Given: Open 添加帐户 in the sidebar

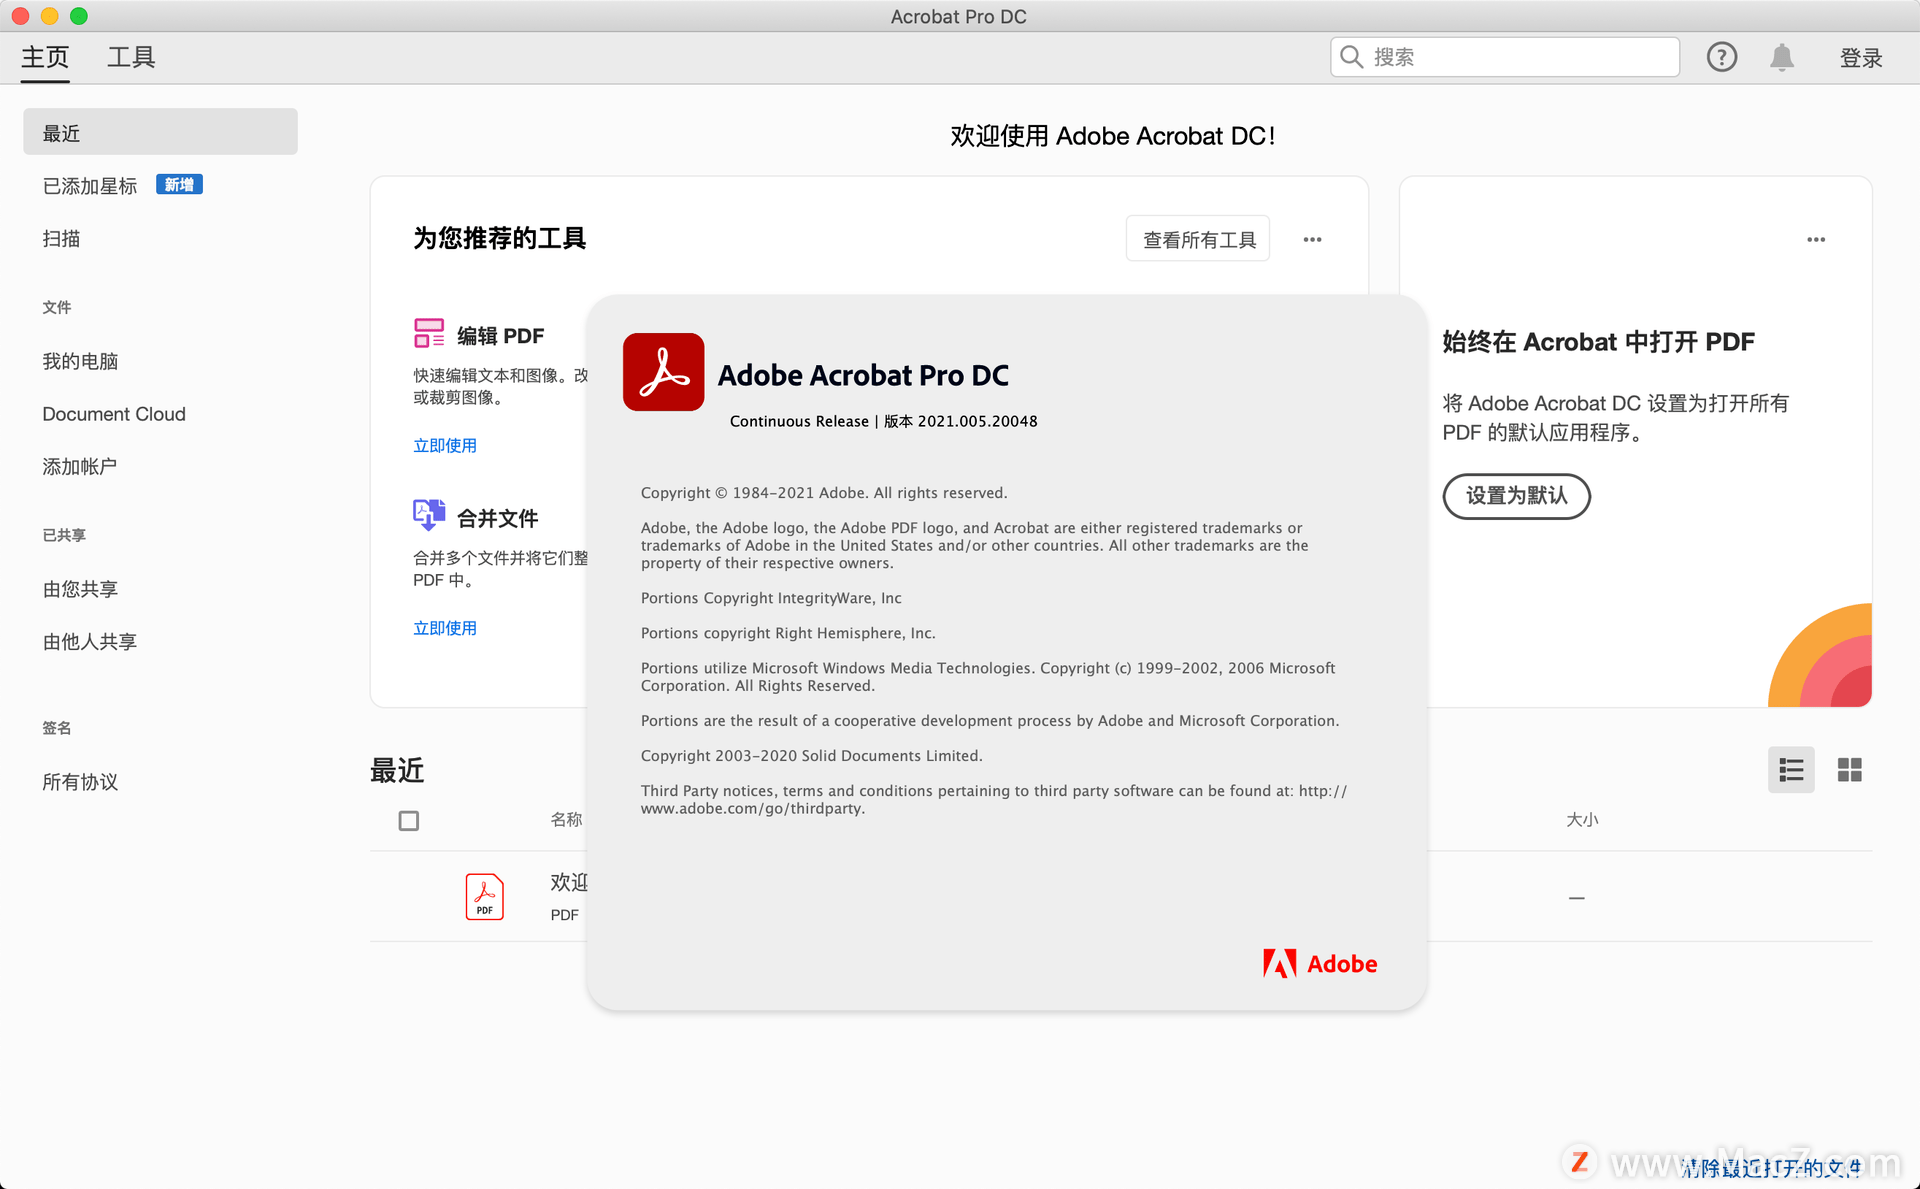Looking at the screenshot, I should tap(80, 466).
